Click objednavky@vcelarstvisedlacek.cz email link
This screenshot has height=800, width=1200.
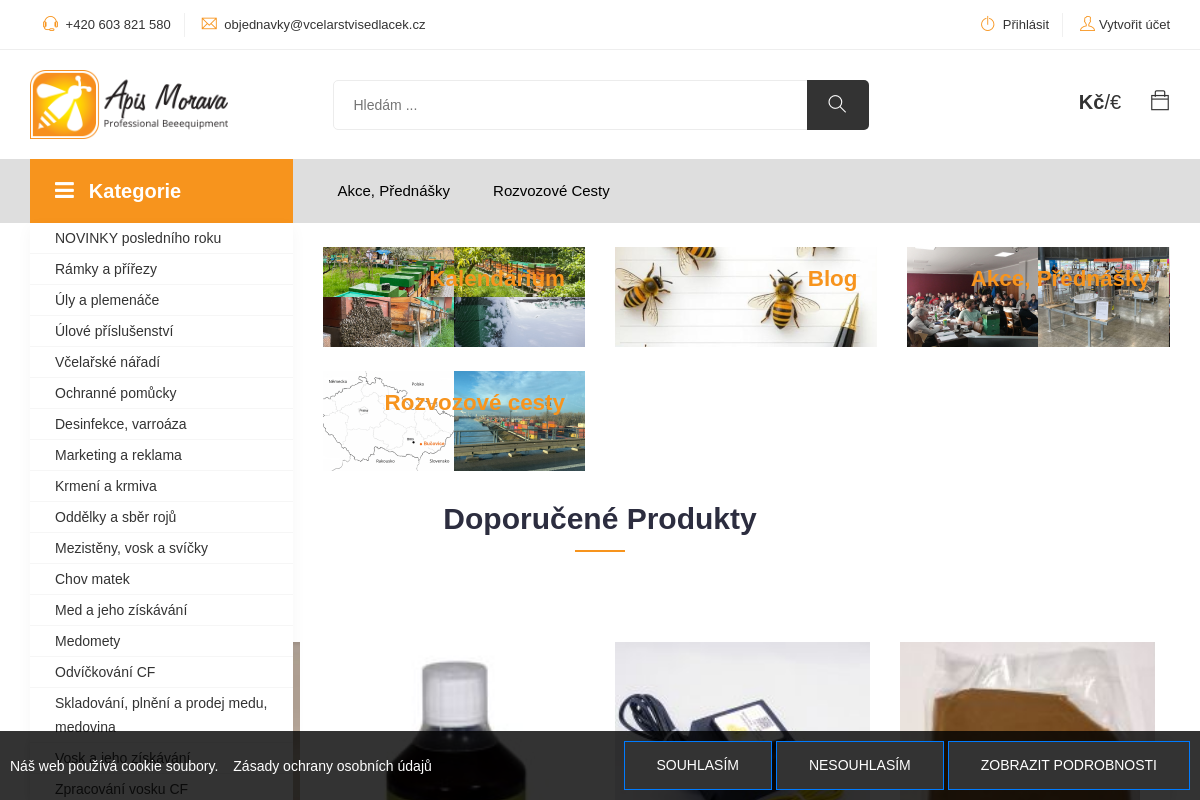[325, 25]
